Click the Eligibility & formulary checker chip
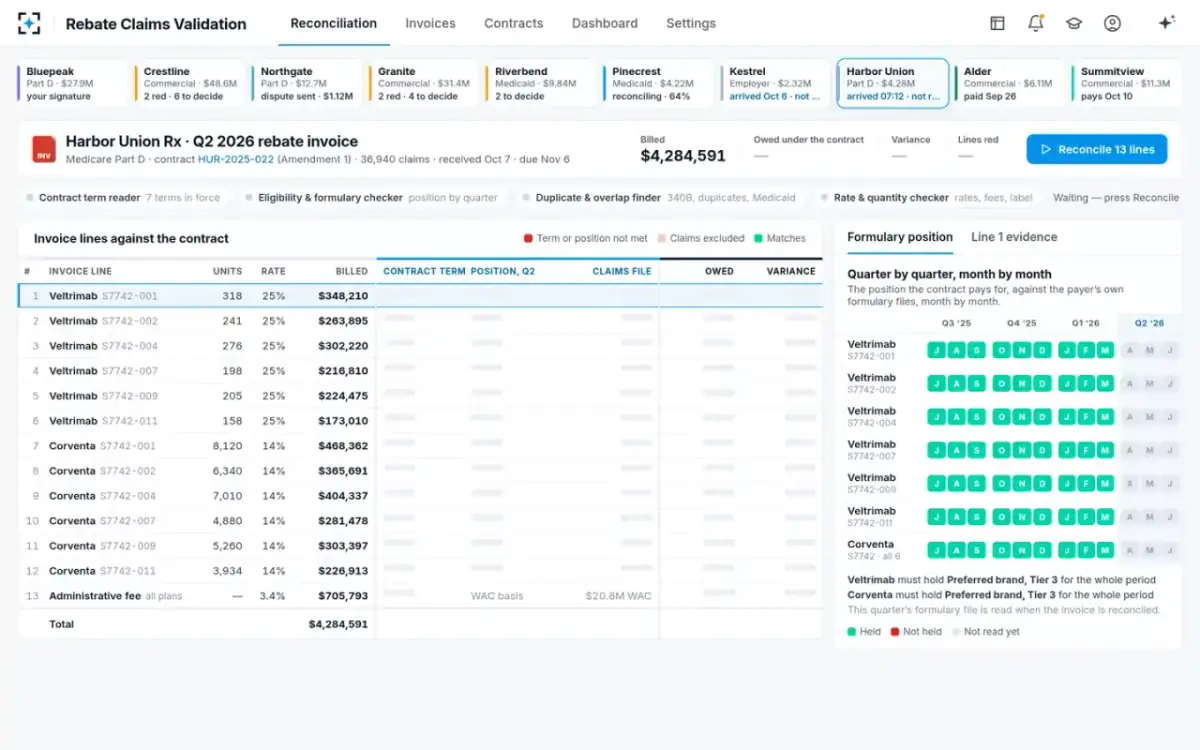 (372, 198)
